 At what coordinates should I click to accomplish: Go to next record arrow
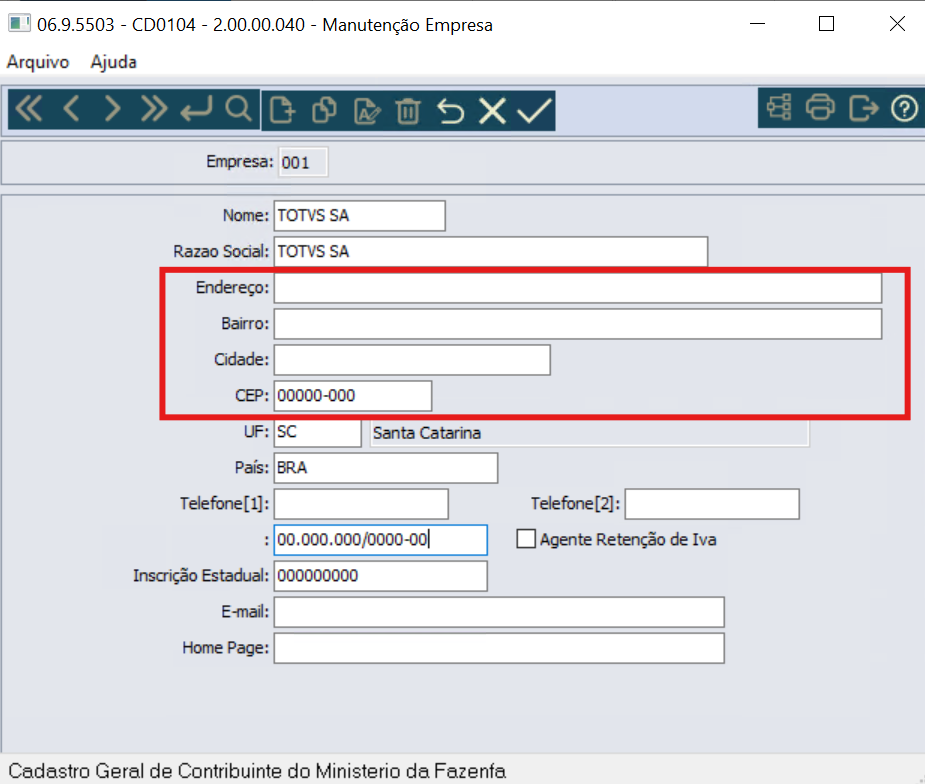[112, 110]
